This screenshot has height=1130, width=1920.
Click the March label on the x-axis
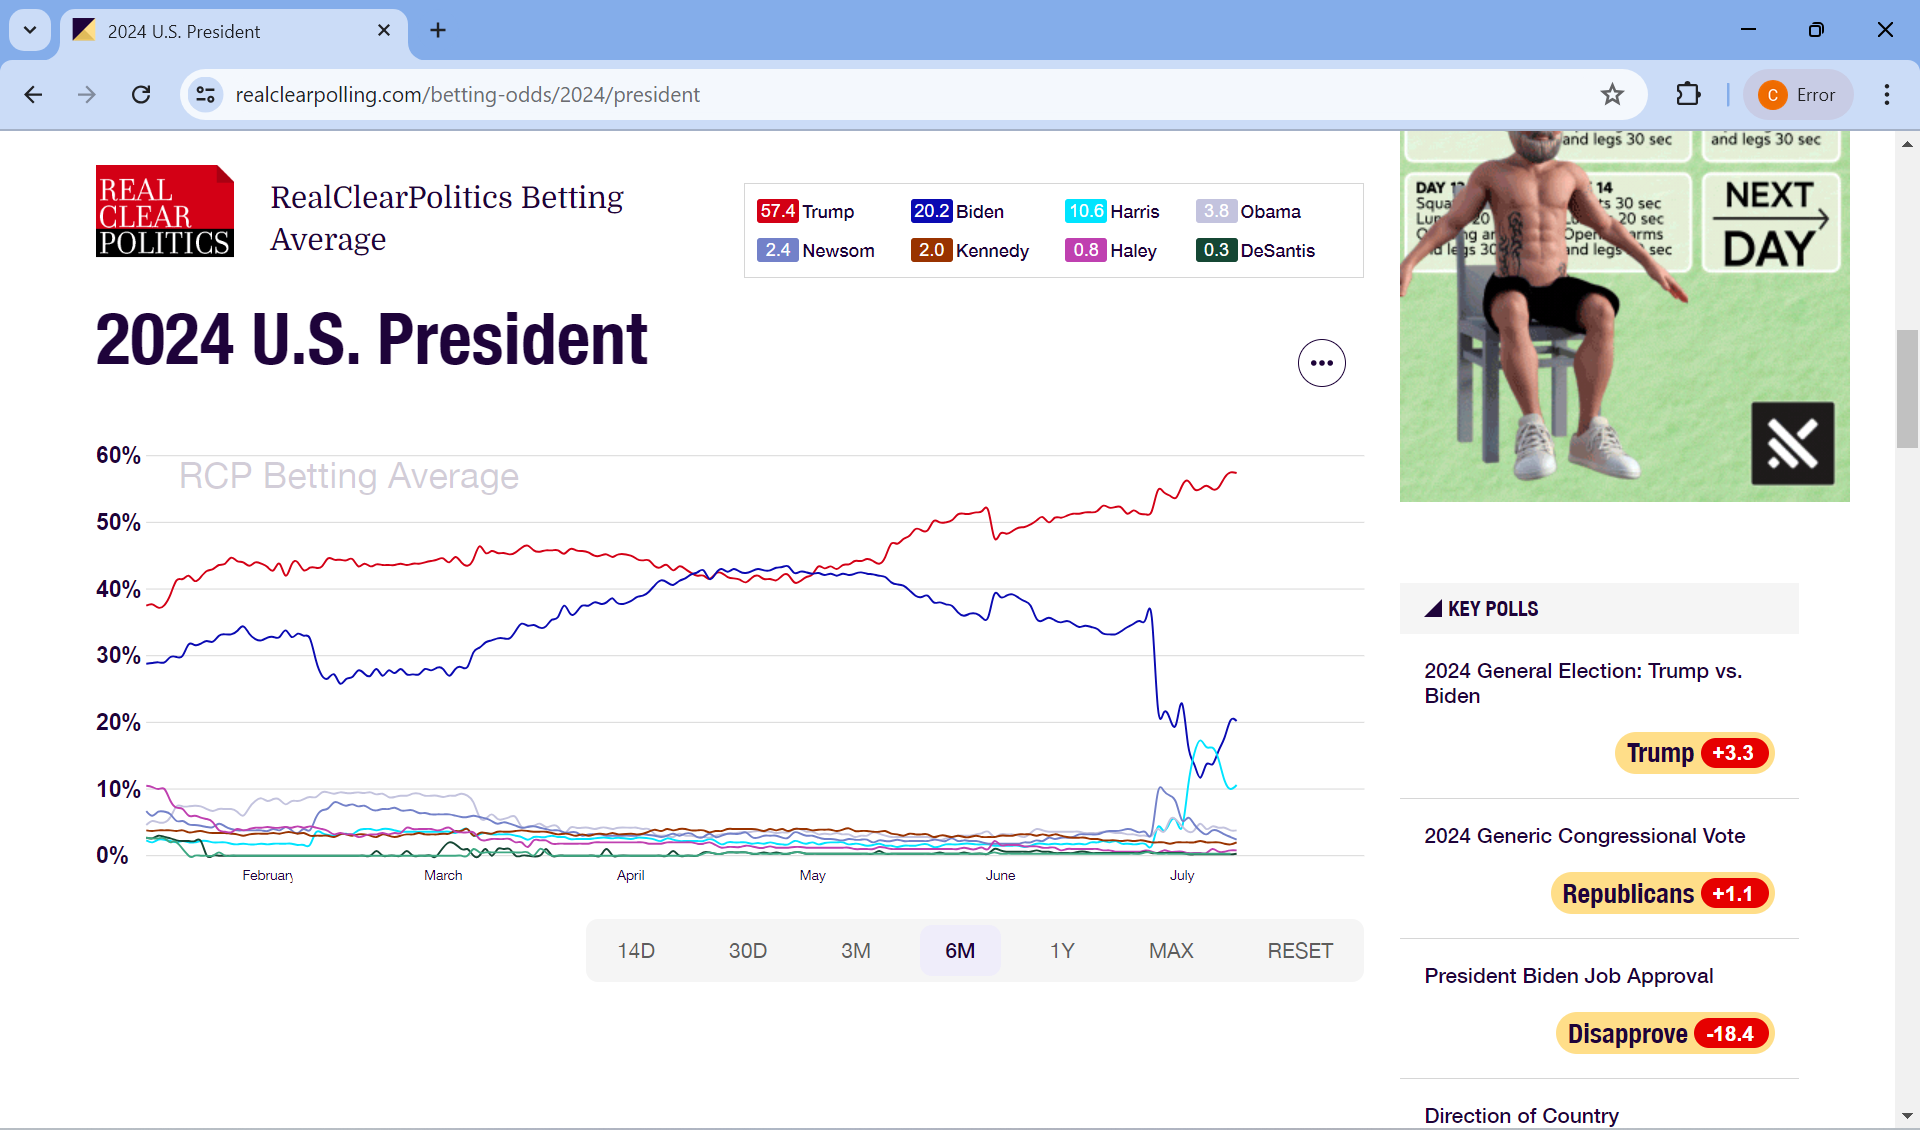pyautogui.click(x=443, y=875)
